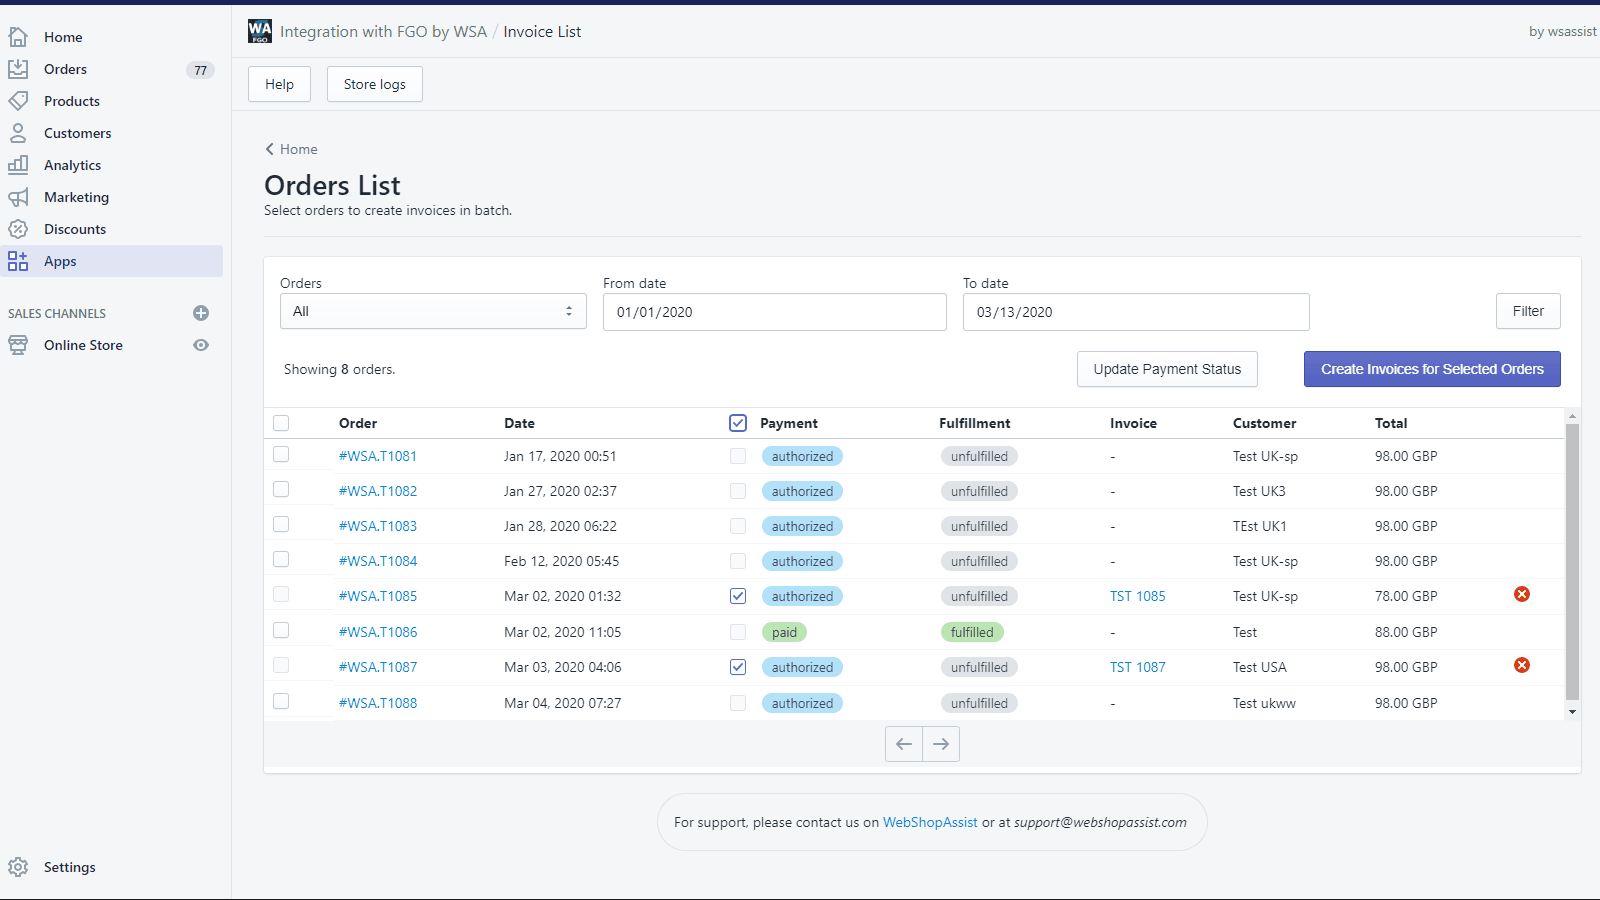Open Products in the left navigation
1600x900 pixels.
click(x=72, y=101)
